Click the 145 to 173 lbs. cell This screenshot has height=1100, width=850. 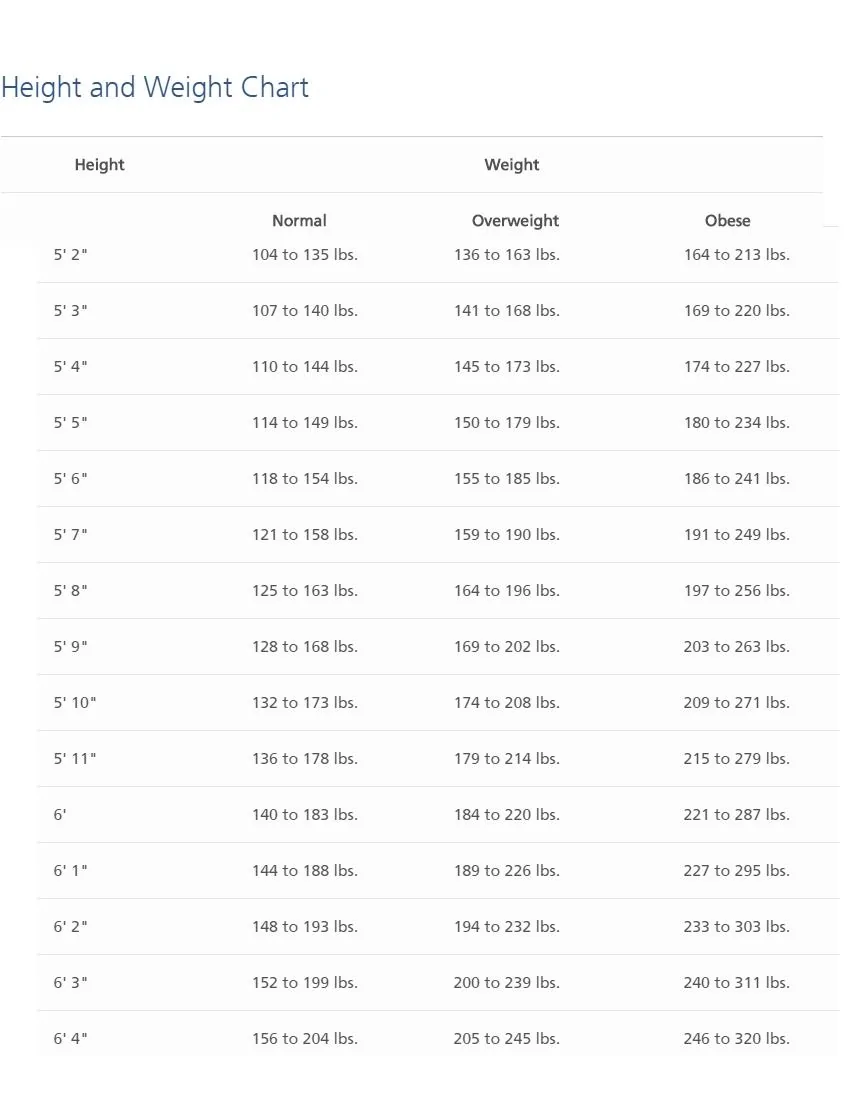coord(507,367)
